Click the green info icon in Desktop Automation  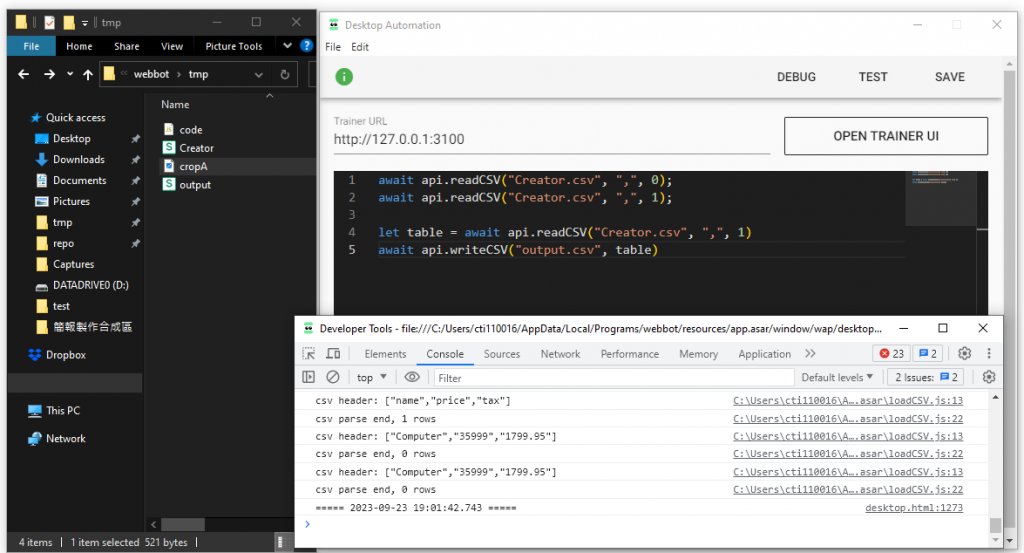pos(344,77)
